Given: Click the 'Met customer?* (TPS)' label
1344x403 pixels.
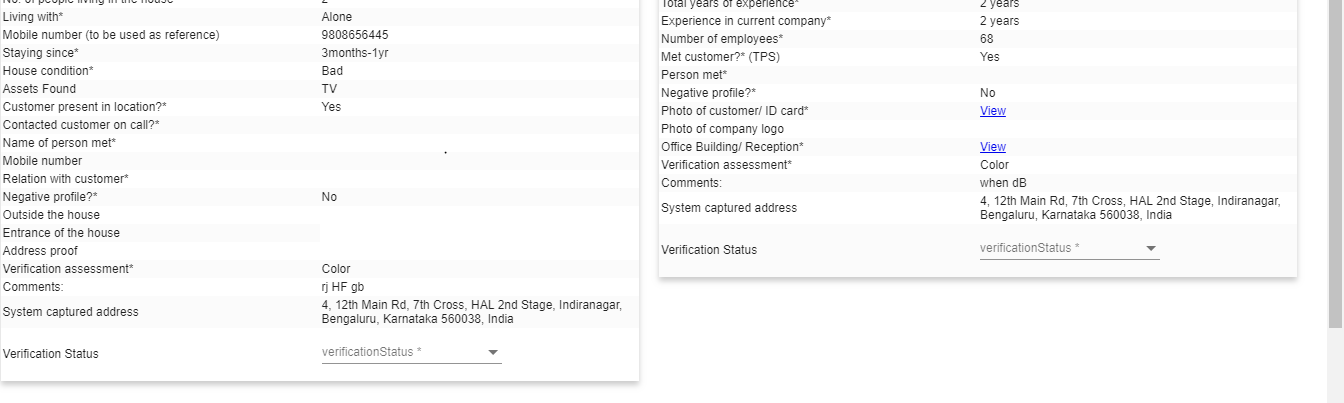Looking at the screenshot, I should [720, 57].
